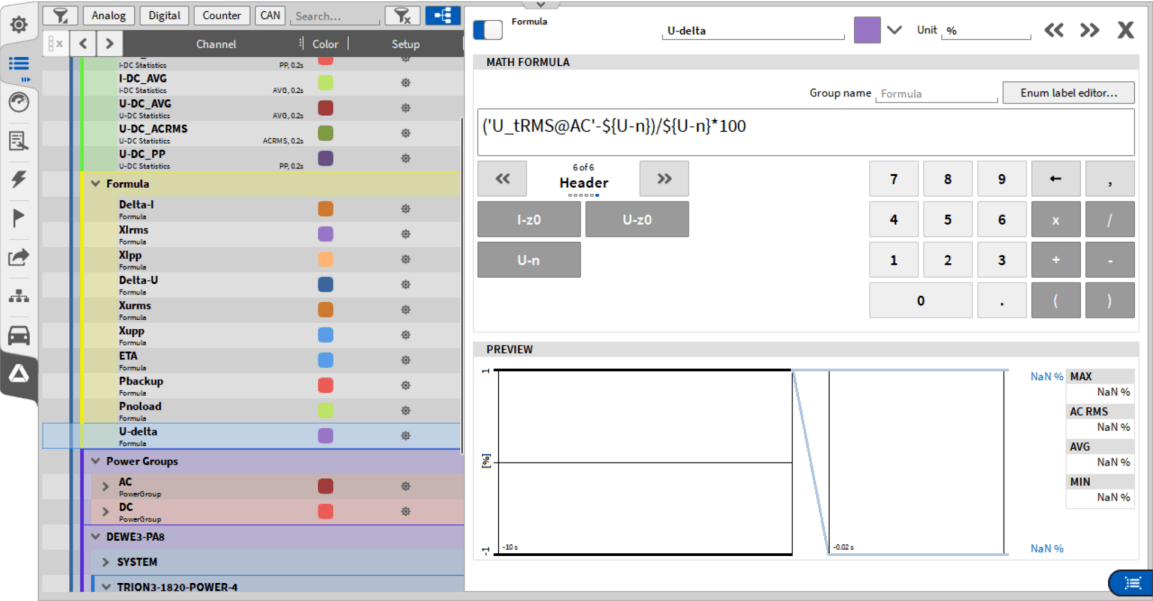1153x601 pixels.
Task: Filter channels by the CAN tab
Action: pyautogui.click(x=269, y=15)
